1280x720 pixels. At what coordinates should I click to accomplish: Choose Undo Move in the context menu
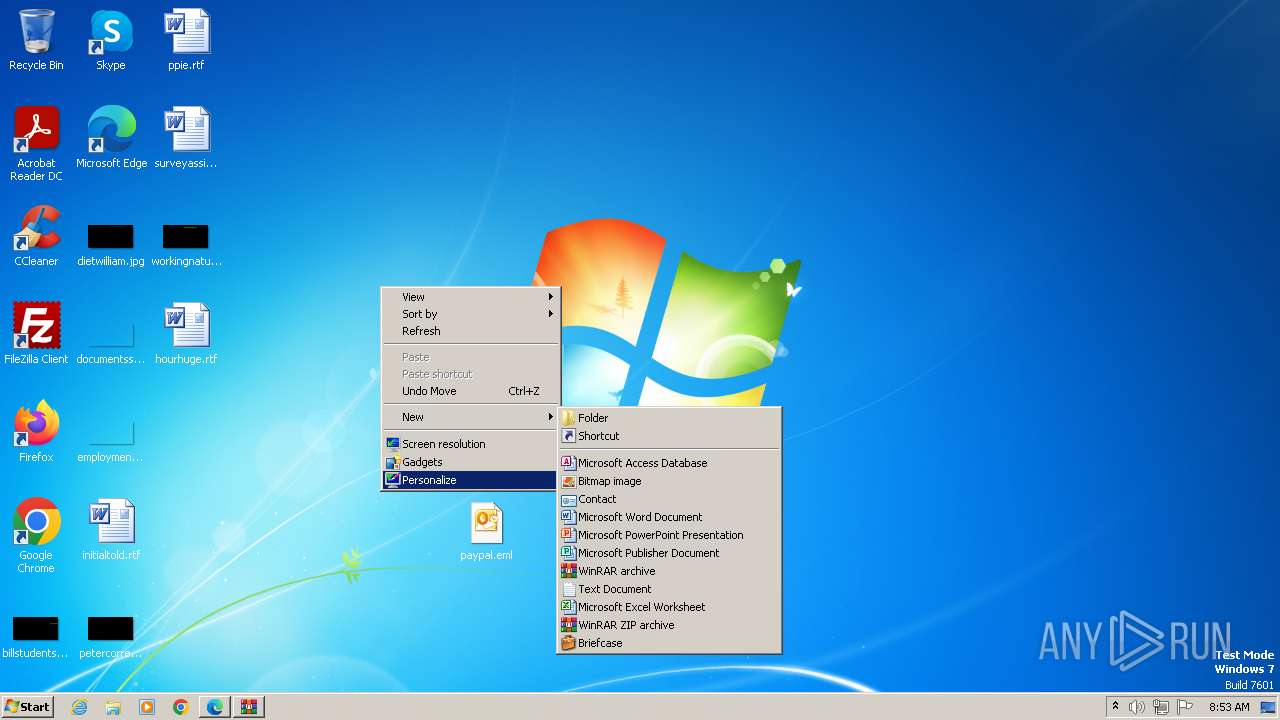pos(470,391)
